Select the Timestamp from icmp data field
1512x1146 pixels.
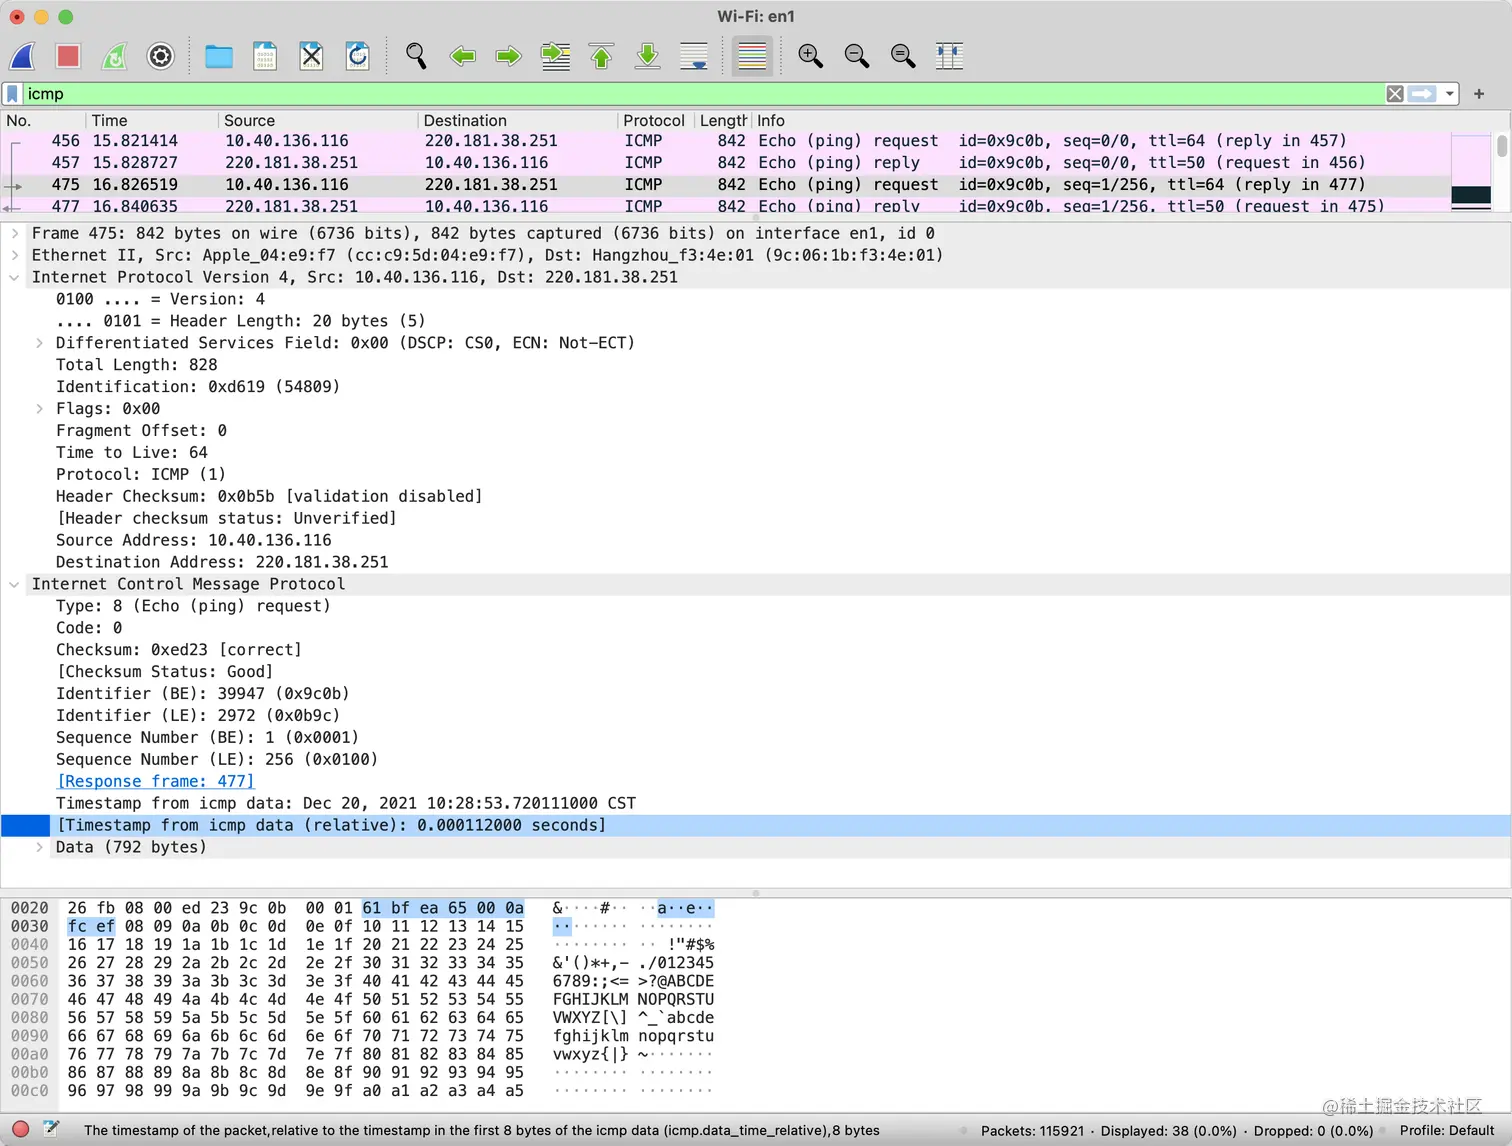[x=346, y=803]
